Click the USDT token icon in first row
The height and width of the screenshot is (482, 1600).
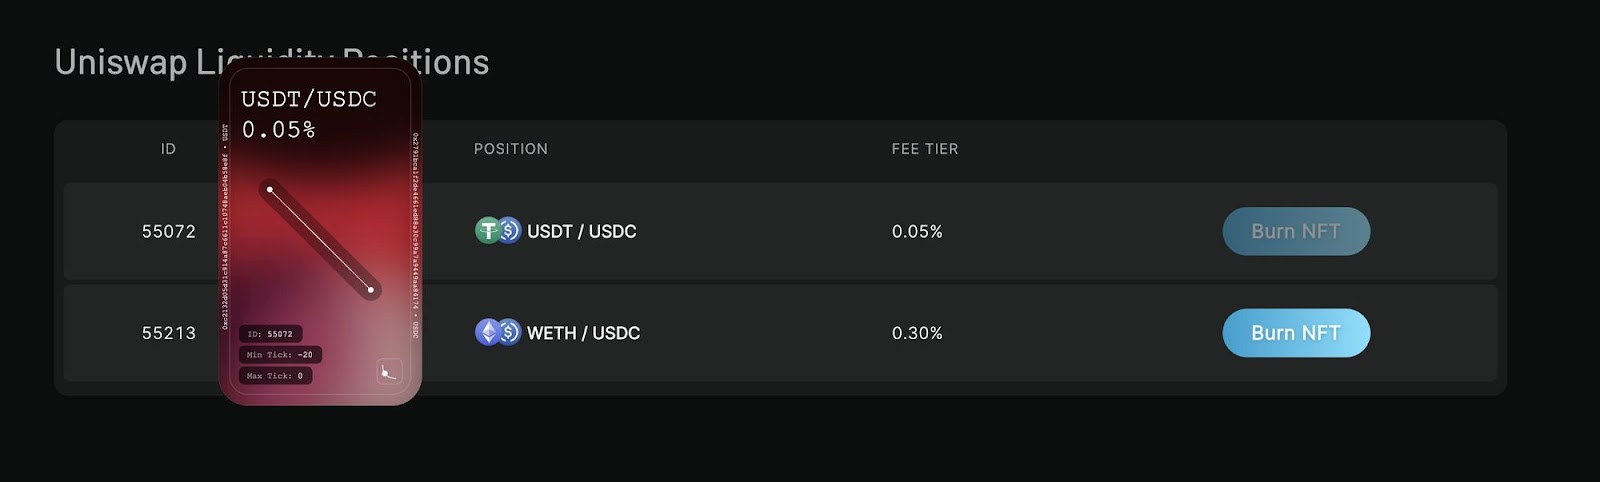coord(487,231)
